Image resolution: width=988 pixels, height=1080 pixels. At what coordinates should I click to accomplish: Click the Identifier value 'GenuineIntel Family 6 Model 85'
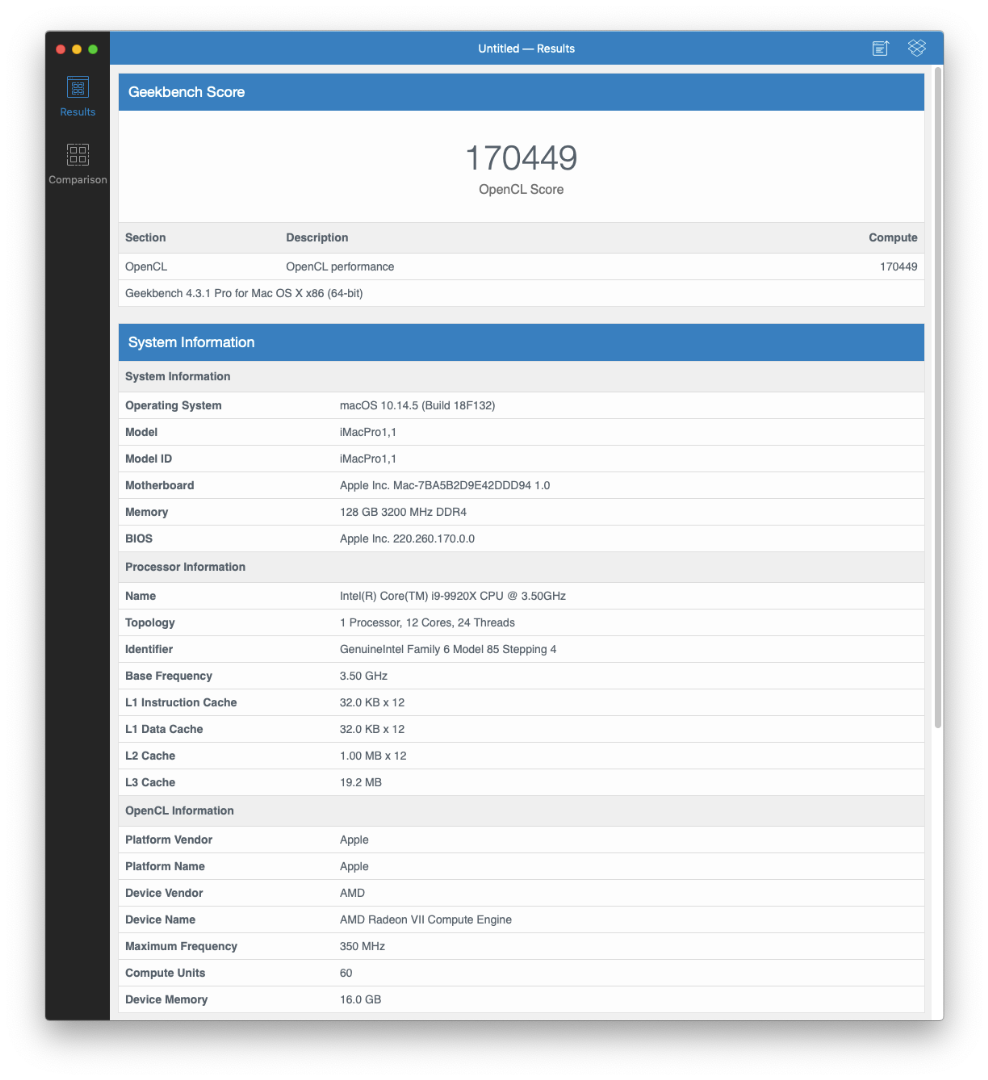pos(420,650)
